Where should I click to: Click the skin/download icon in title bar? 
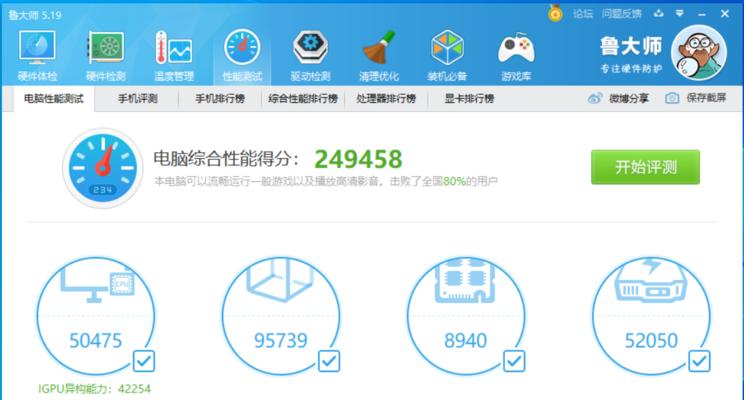point(658,13)
